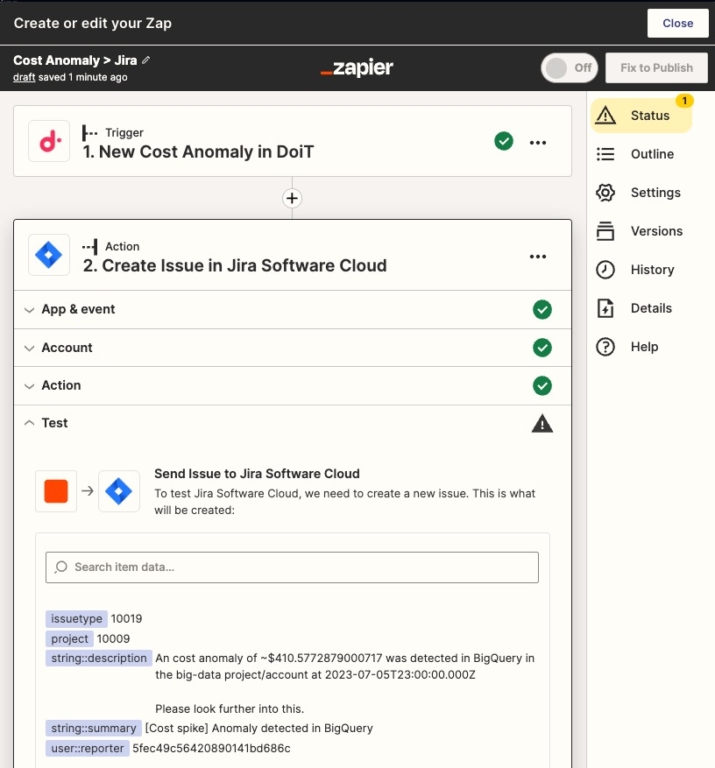Click the Search item data field
This screenshot has width=715, height=768.
[x=292, y=567]
